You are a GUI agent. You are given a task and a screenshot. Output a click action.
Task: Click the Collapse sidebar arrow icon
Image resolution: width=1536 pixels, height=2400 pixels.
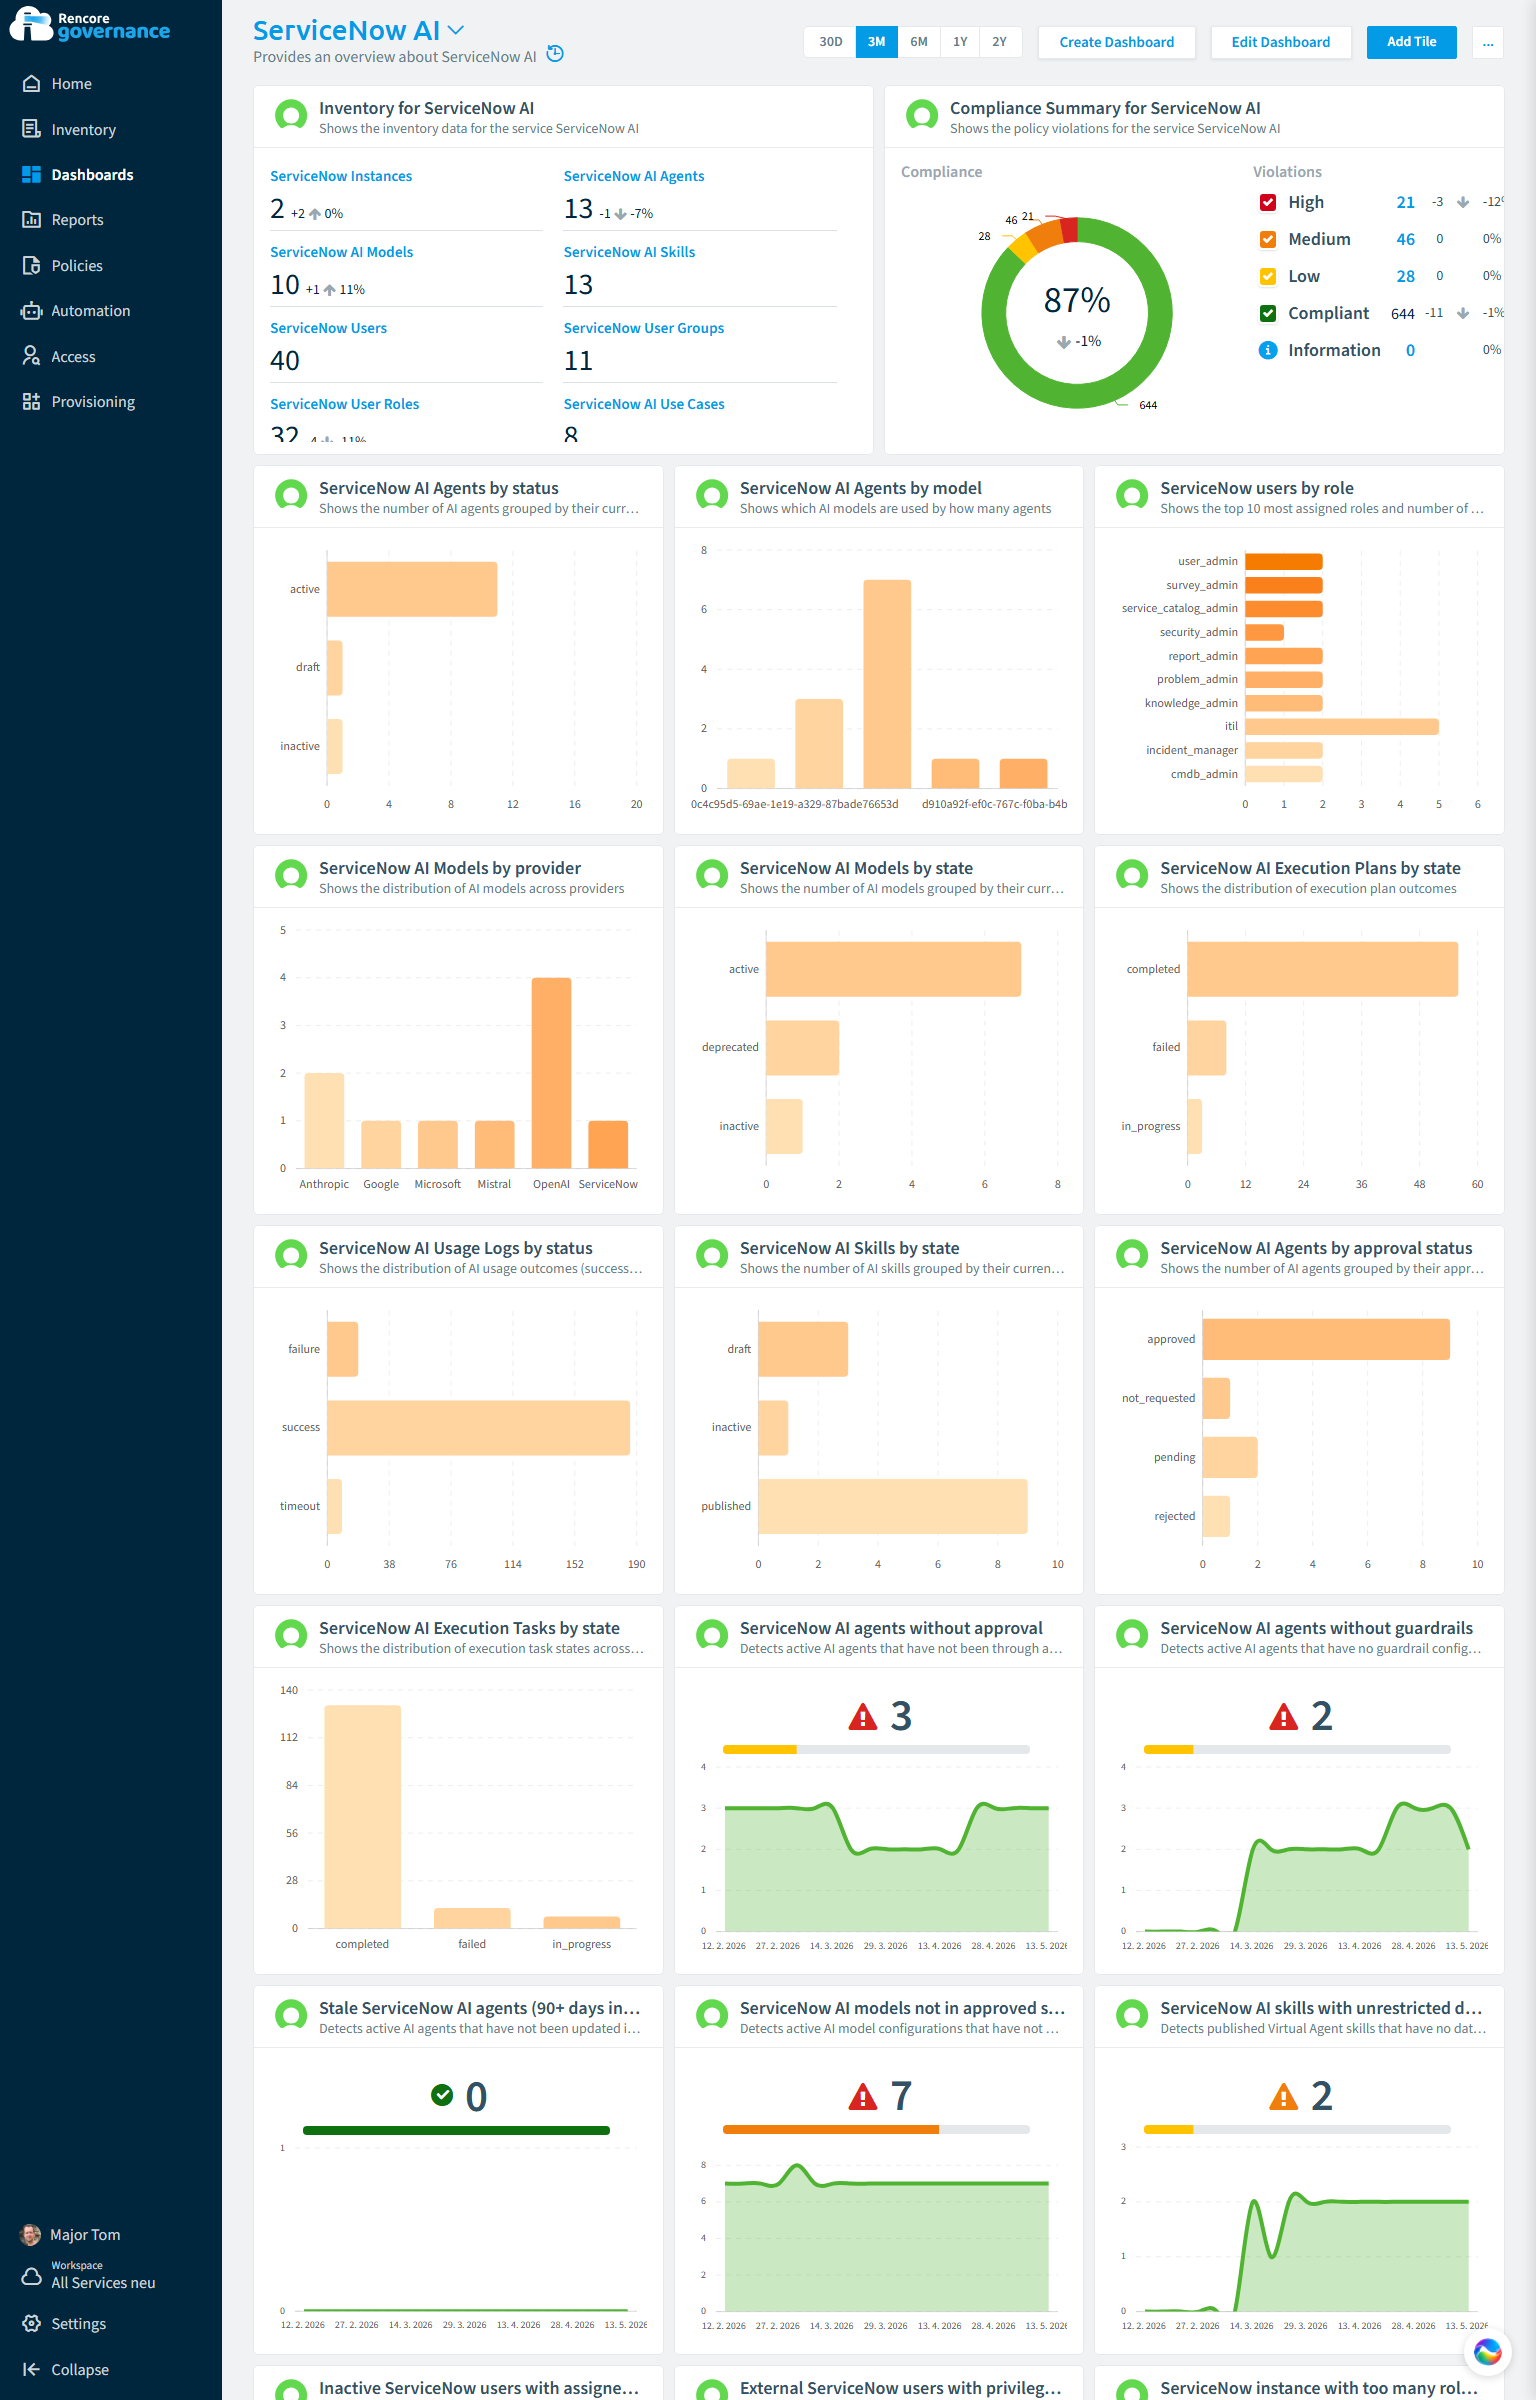click(x=31, y=2369)
